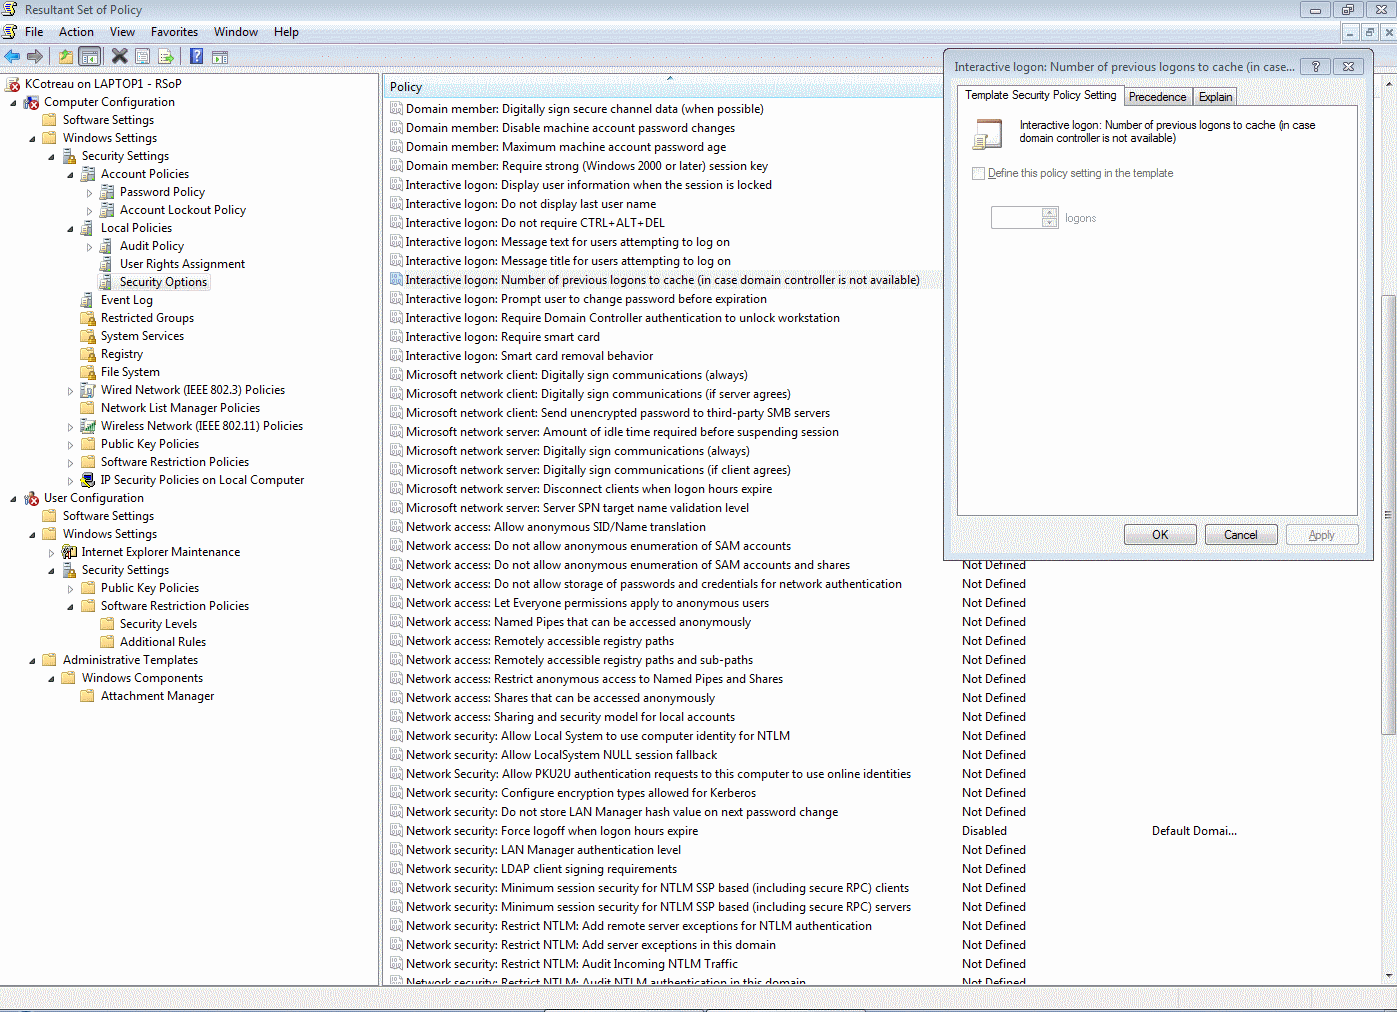Select Template Security Policy Setting tab
The image size is (1397, 1012).
(1040, 95)
